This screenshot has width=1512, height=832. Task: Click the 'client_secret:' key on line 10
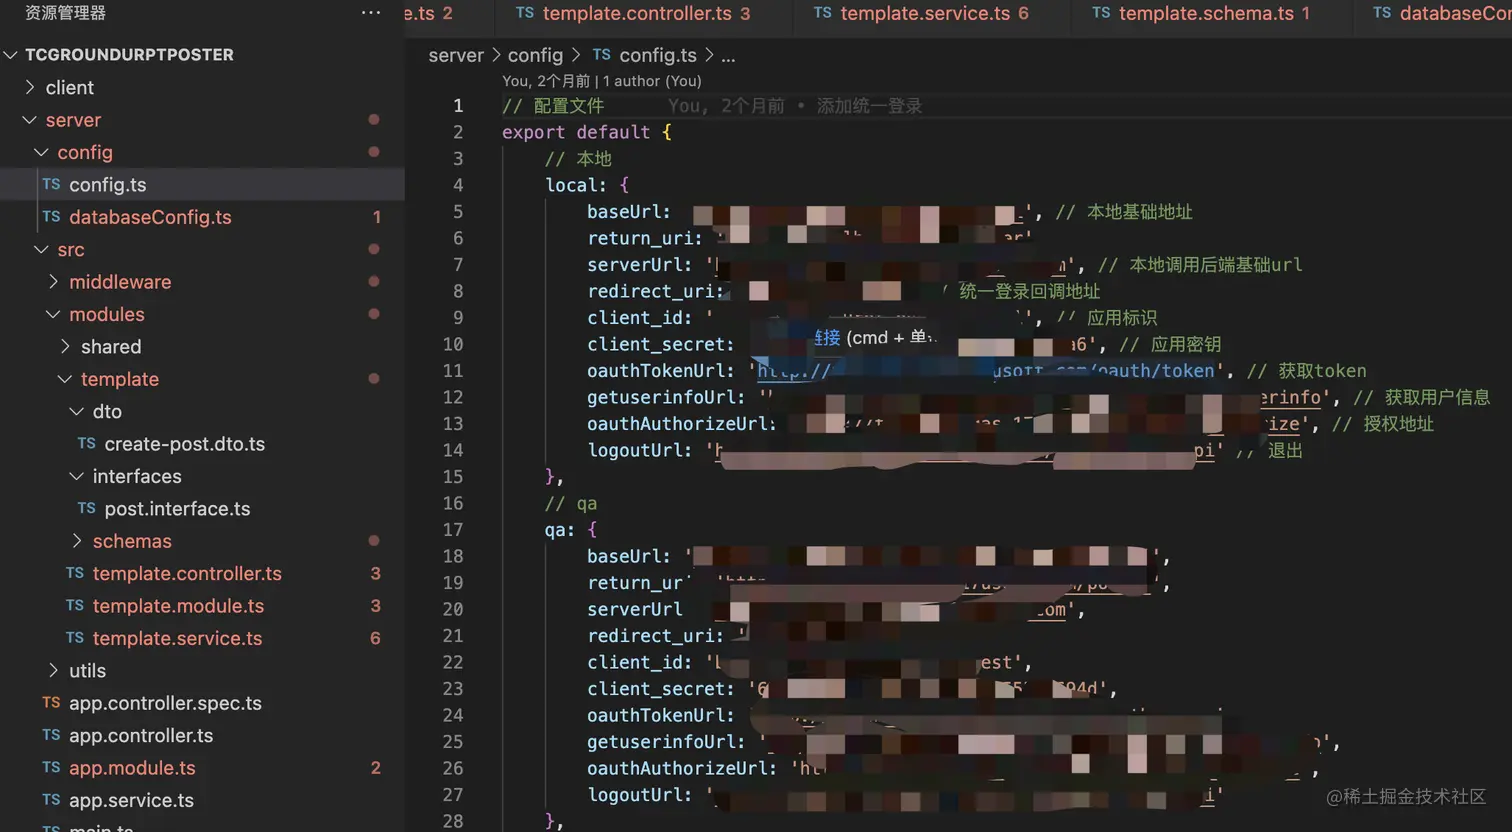(661, 344)
